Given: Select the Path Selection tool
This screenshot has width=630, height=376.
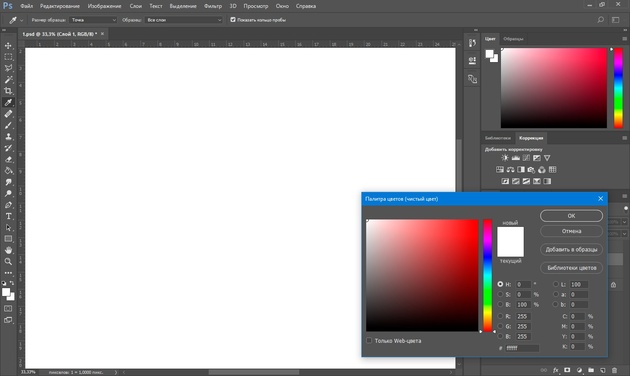Looking at the screenshot, I should point(8,227).
